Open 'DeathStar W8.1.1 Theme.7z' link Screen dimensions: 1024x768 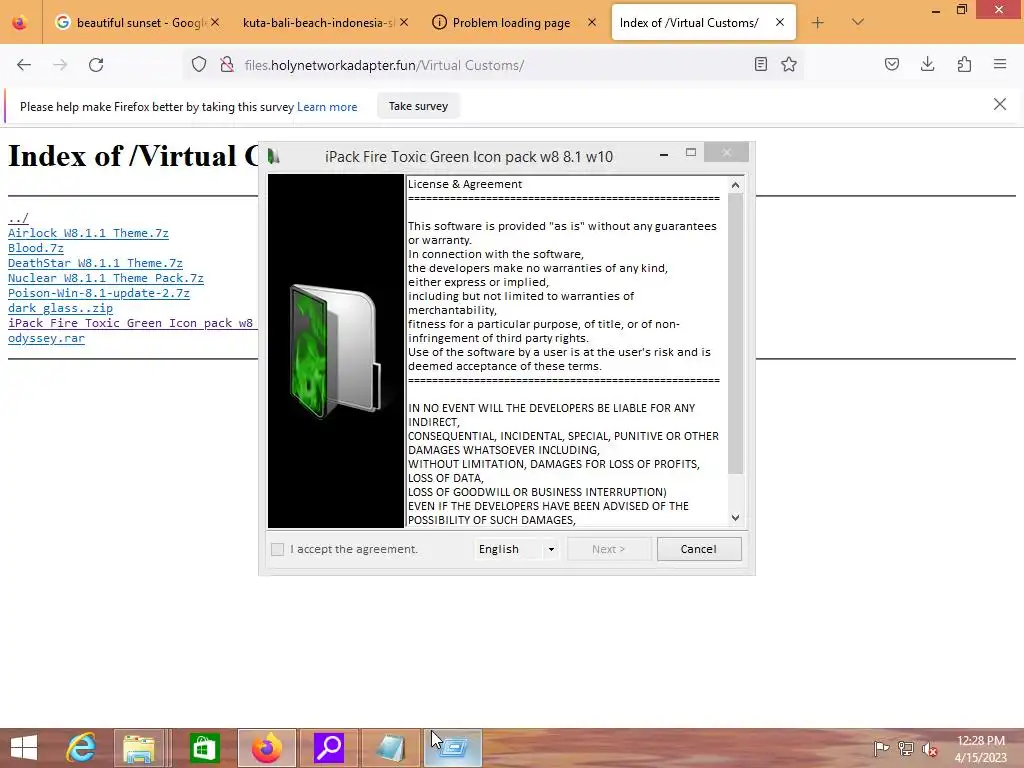[95, 263]
